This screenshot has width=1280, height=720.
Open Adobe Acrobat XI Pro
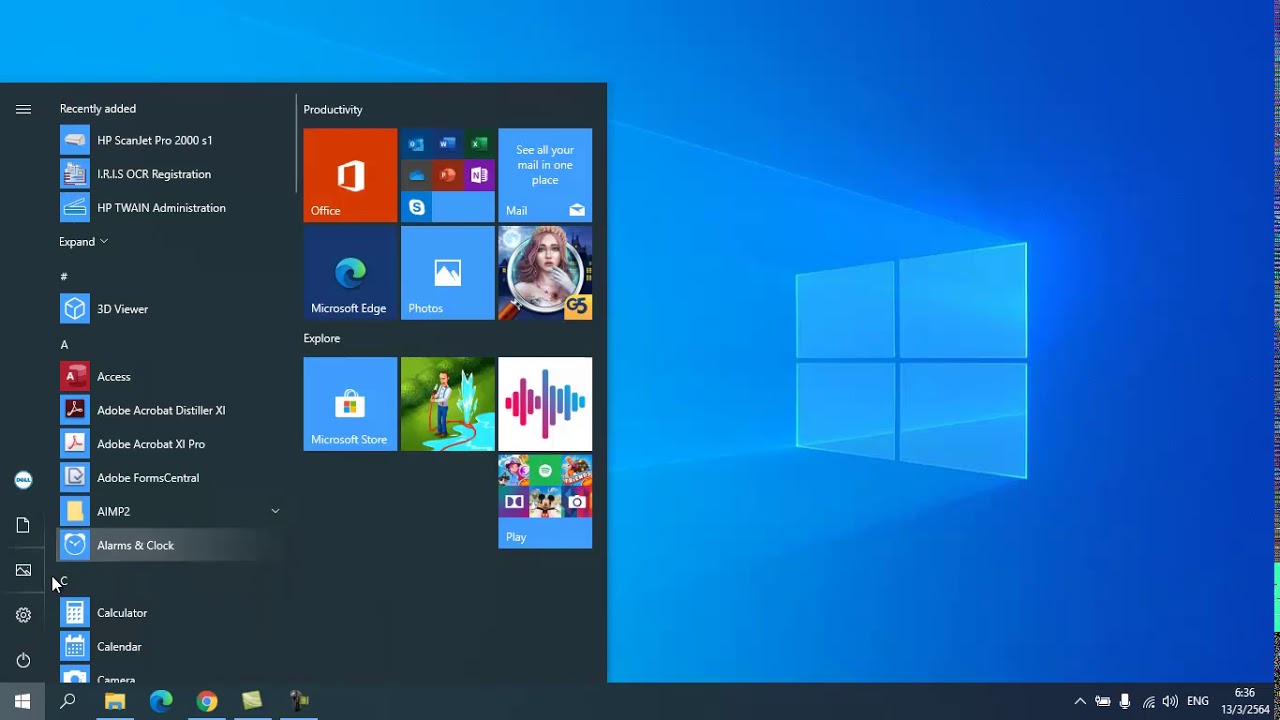tap(172, 444)
